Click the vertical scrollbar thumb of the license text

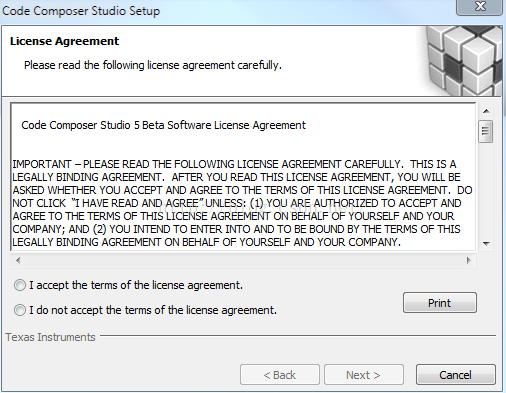[x=486, y=131]
